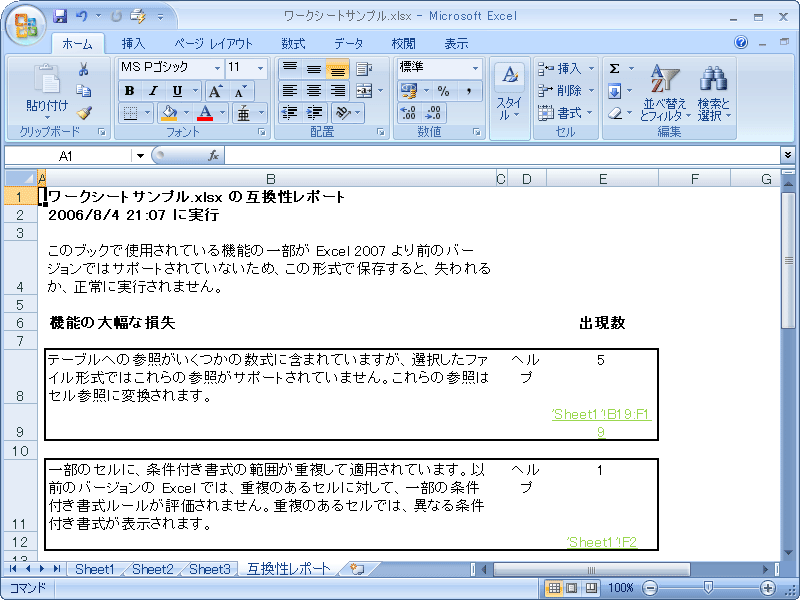The image size is (800, 600).
Task: Open the font size dropdown
Action: click(260, 68)
